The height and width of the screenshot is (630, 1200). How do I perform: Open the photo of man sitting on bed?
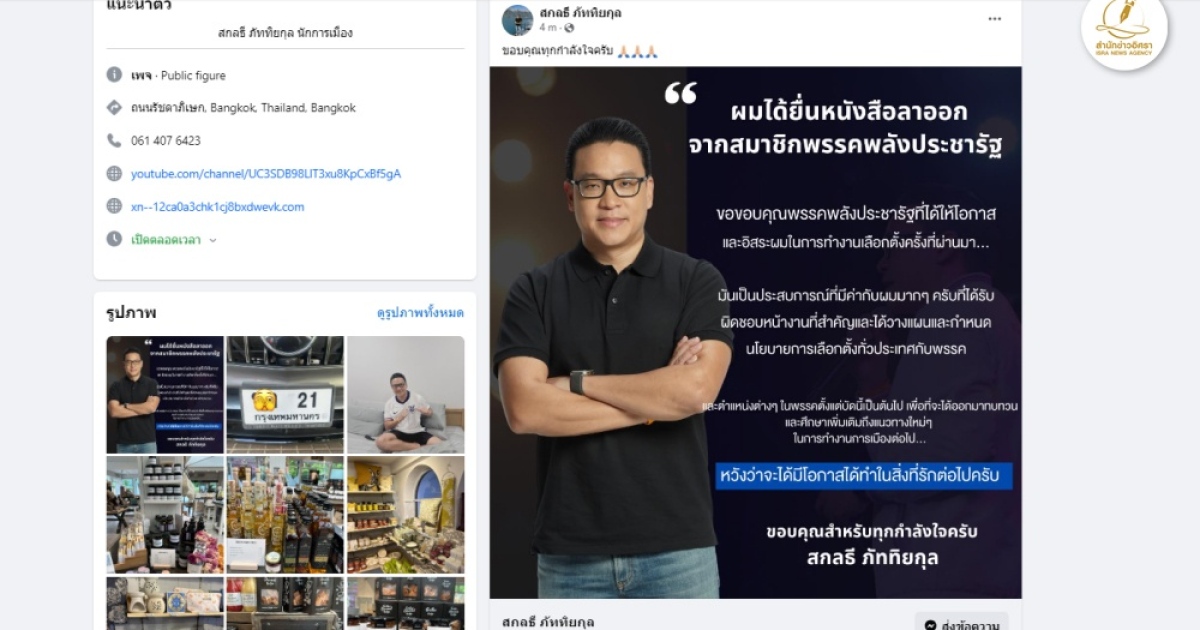pos(406,395)
